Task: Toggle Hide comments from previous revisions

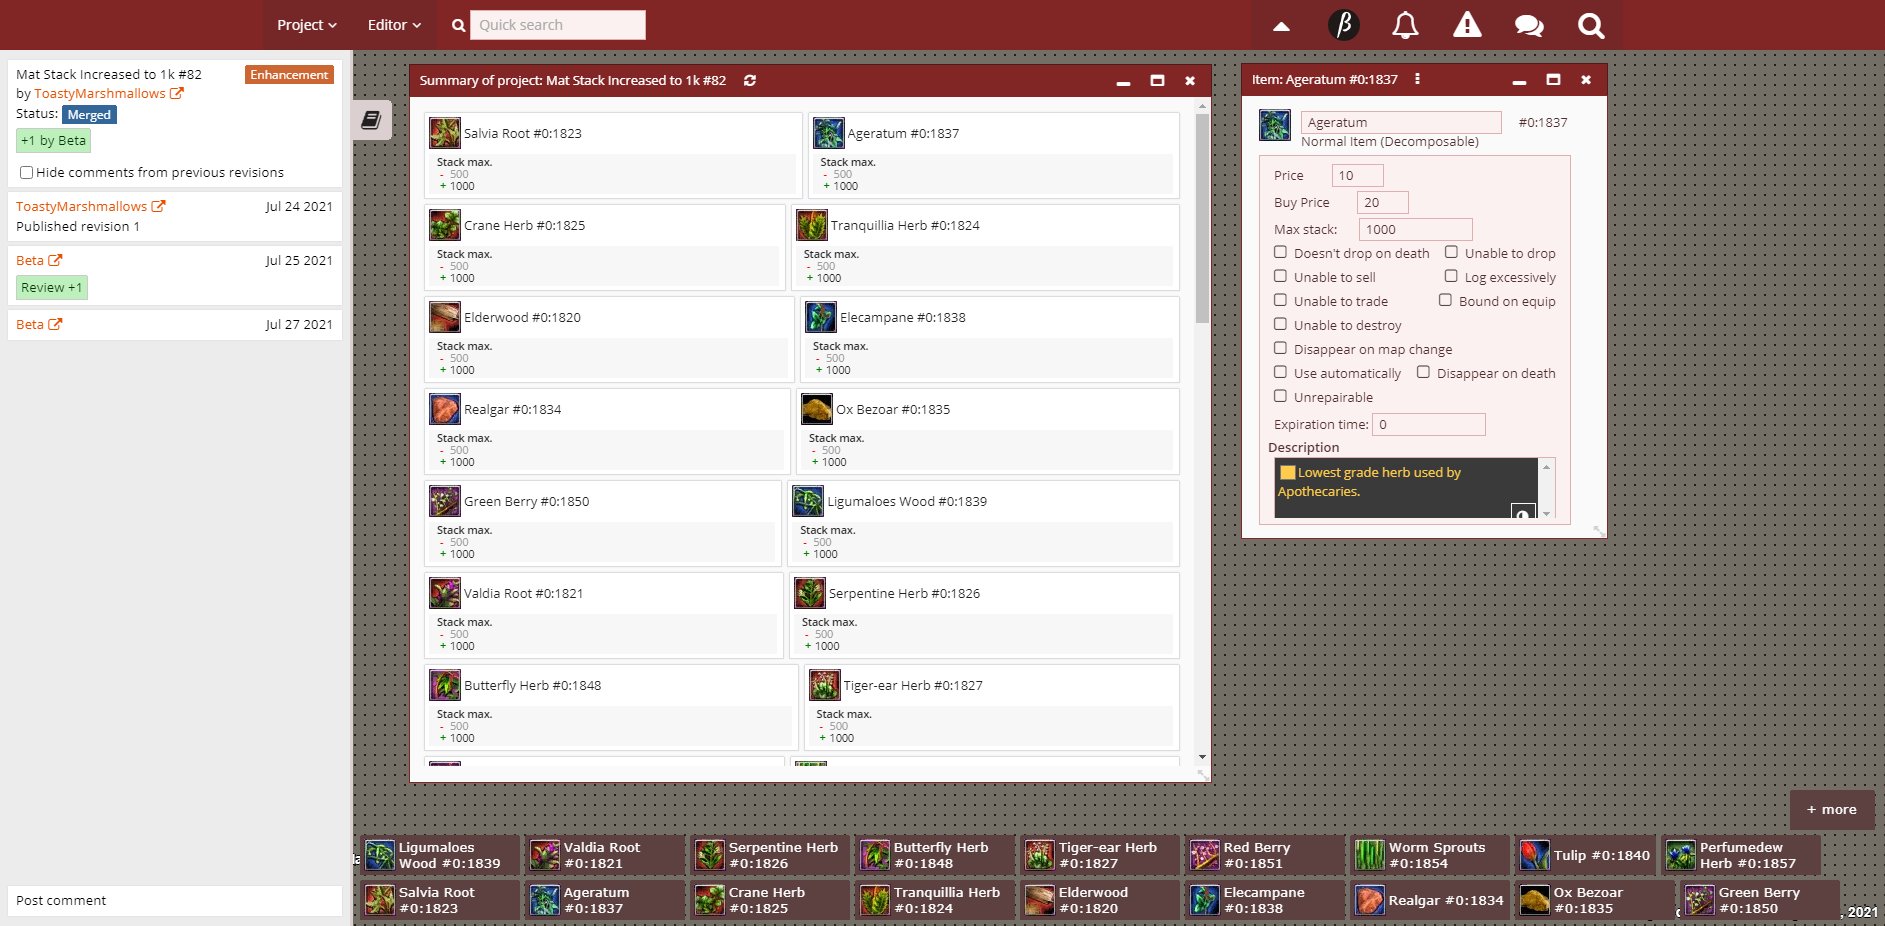Action: click(x=27, y=173)
